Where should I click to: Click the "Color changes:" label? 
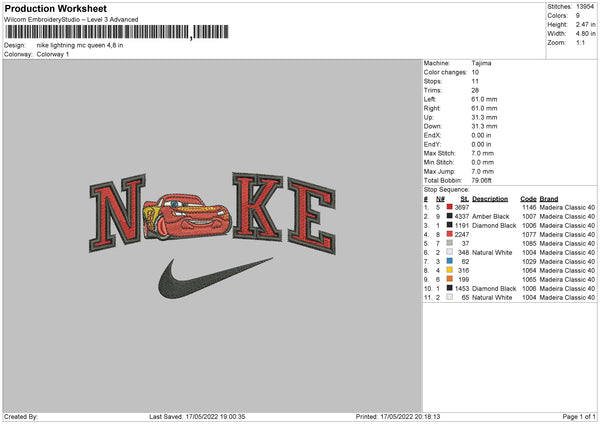tap(445, 72)
